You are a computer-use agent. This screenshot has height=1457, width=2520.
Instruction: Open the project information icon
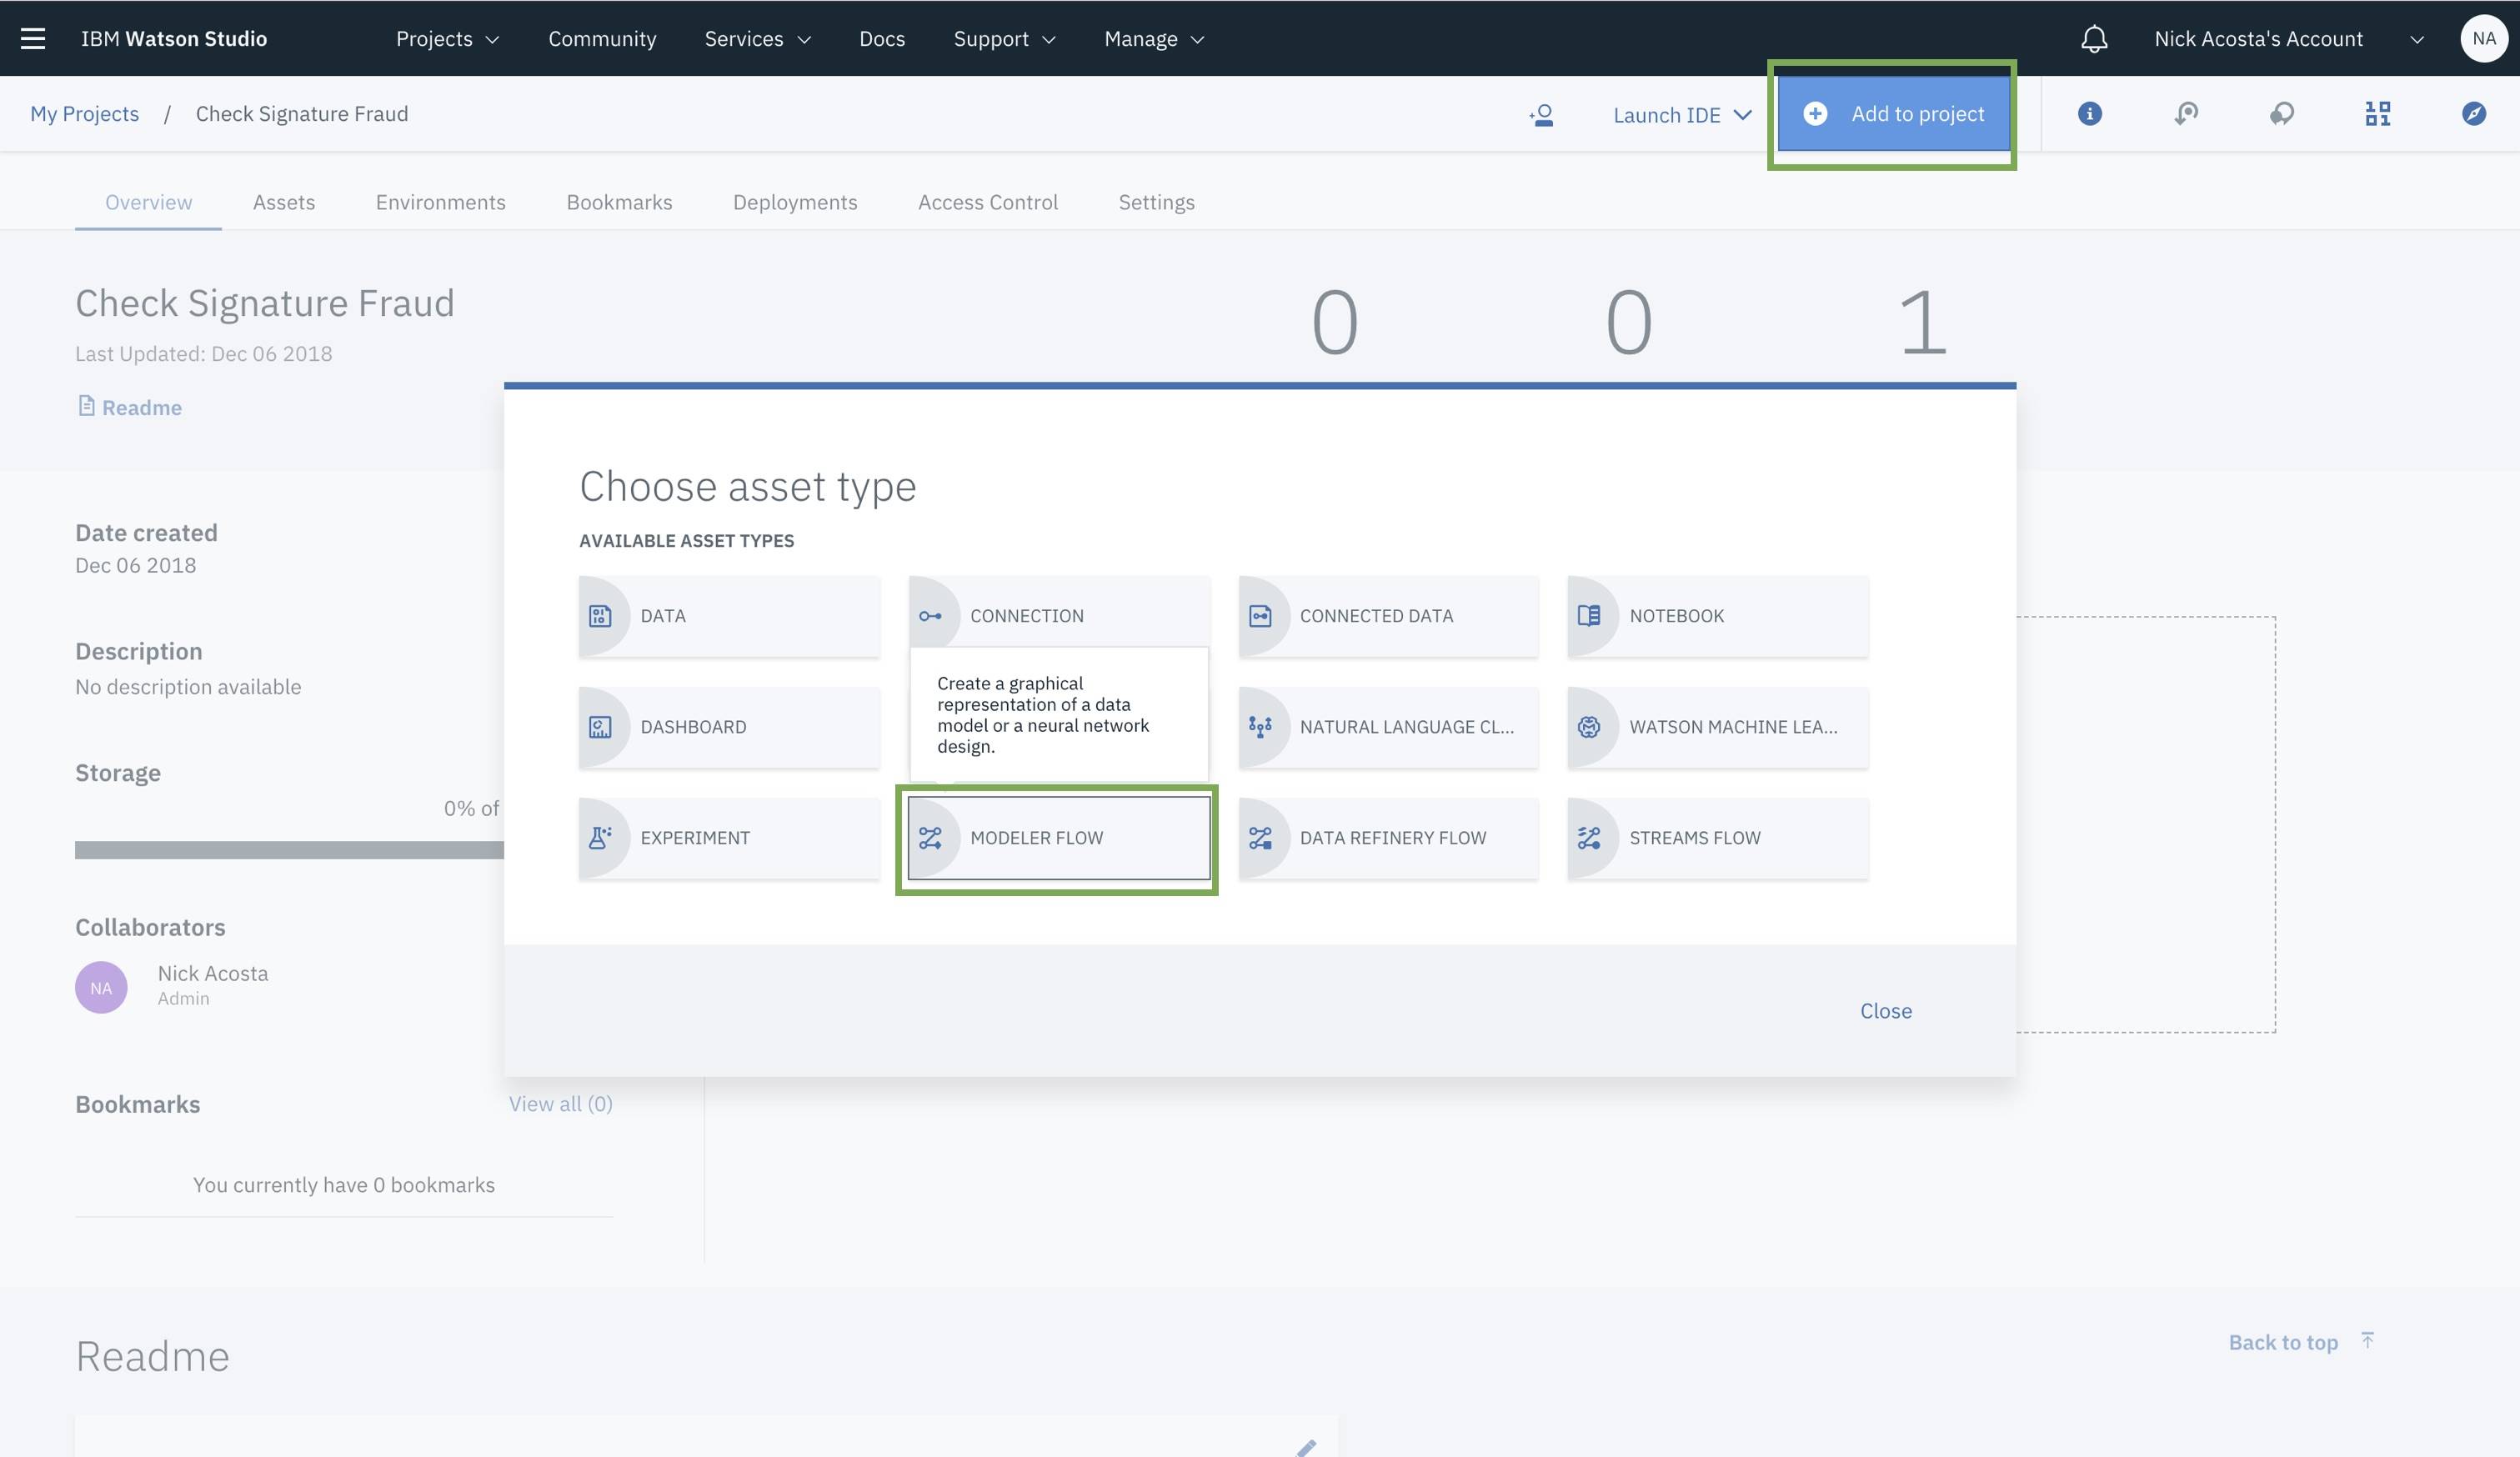tap(2089, 114)
